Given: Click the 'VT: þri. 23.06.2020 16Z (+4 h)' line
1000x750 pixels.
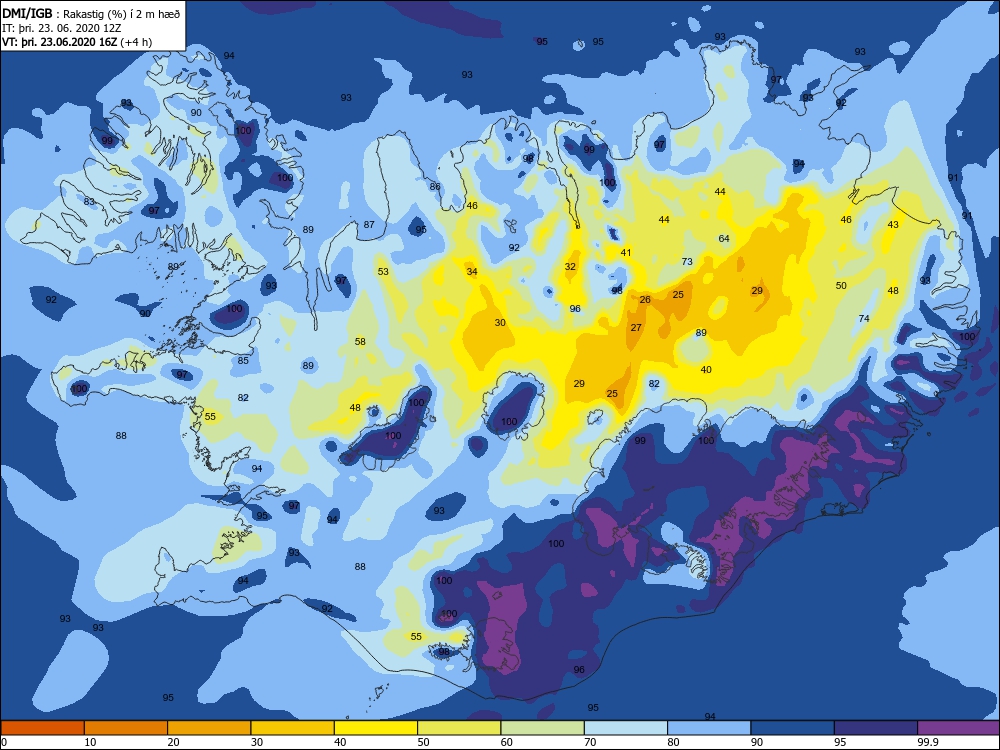Looking at the screenshot, I should (x=77, y=42).
